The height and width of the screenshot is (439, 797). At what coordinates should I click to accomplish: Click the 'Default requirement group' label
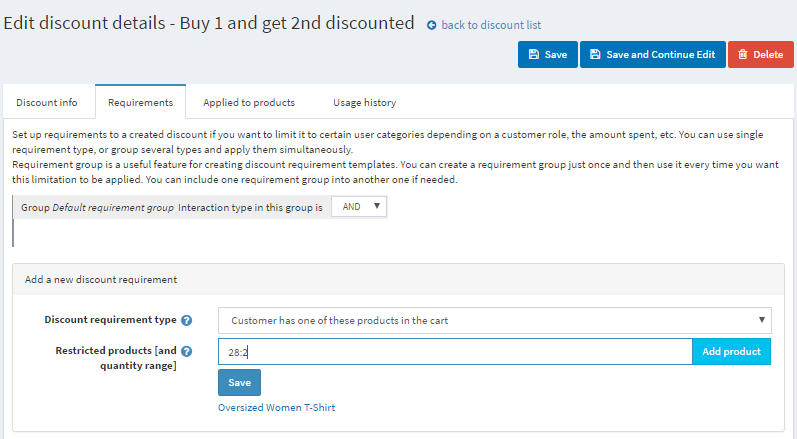tap(113, 208)
